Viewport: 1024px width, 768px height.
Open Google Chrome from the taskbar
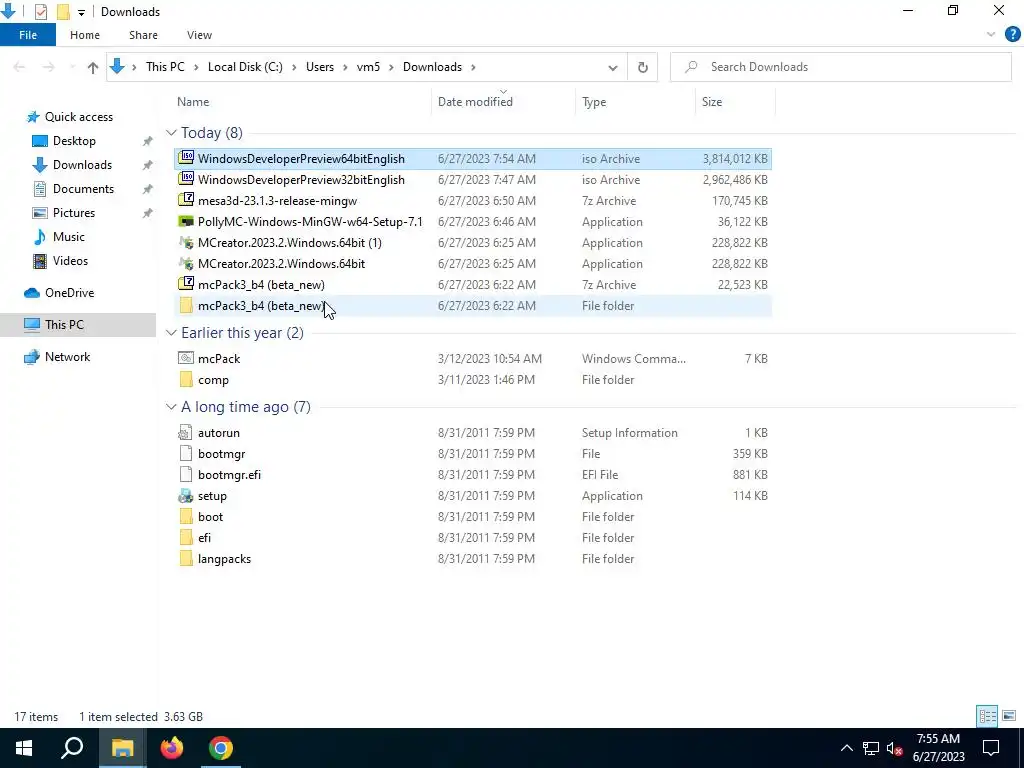click(x=221, y=748)
